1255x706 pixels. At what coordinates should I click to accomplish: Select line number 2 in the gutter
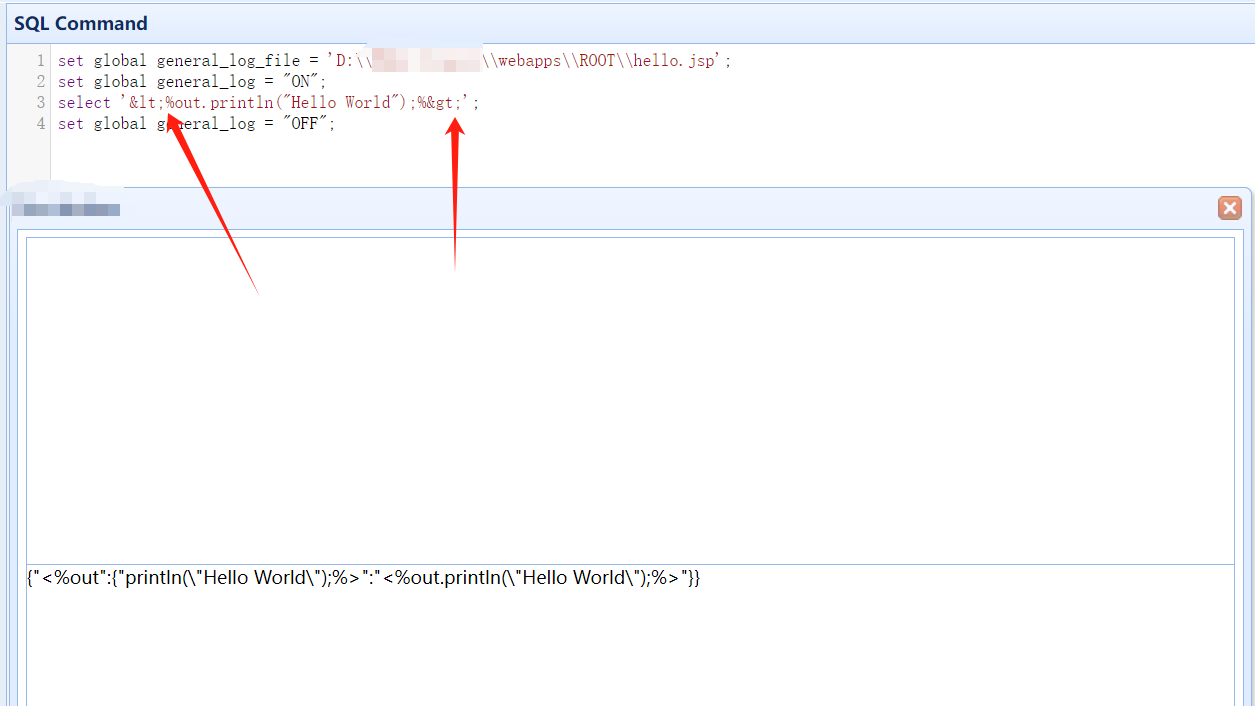pyautogui.click(x=40, y=82)
